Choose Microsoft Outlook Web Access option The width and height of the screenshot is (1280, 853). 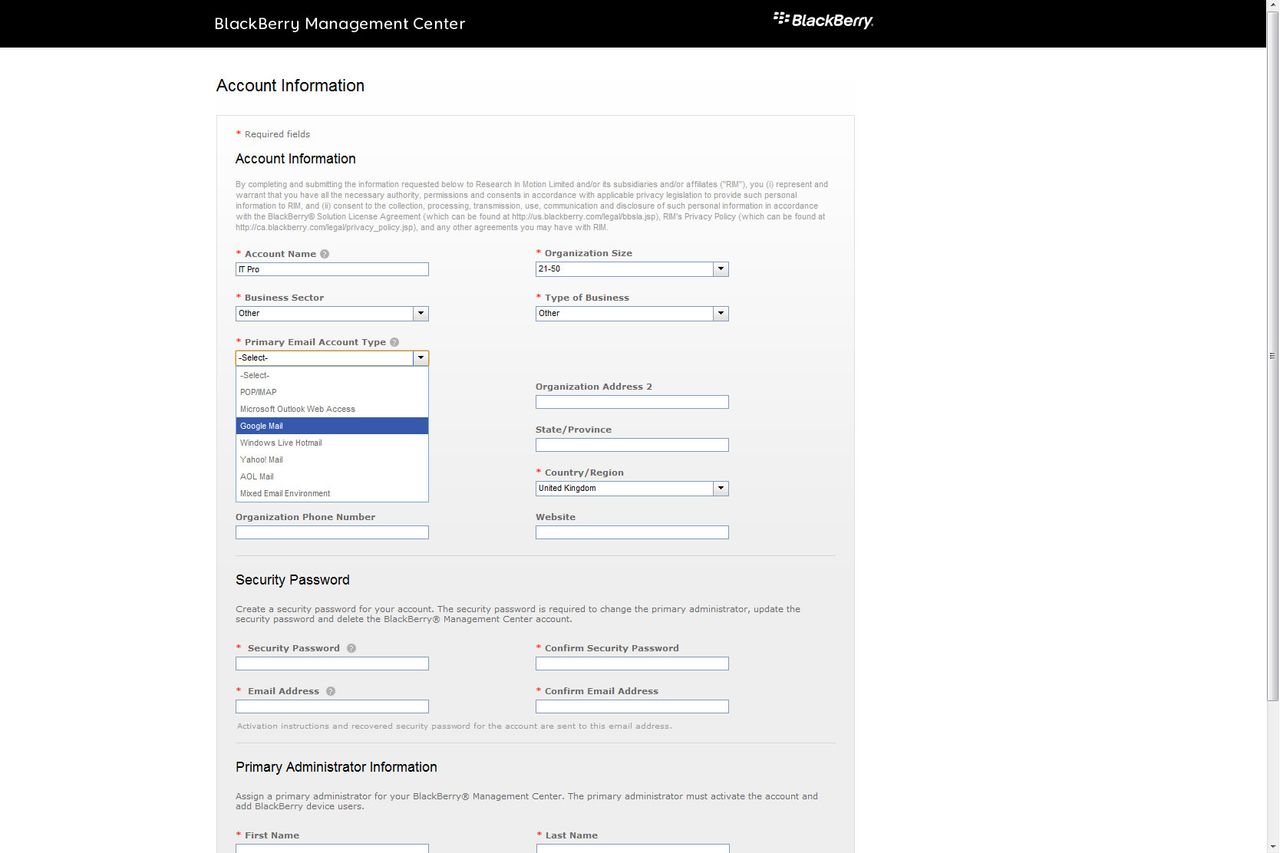coord(332,409)
